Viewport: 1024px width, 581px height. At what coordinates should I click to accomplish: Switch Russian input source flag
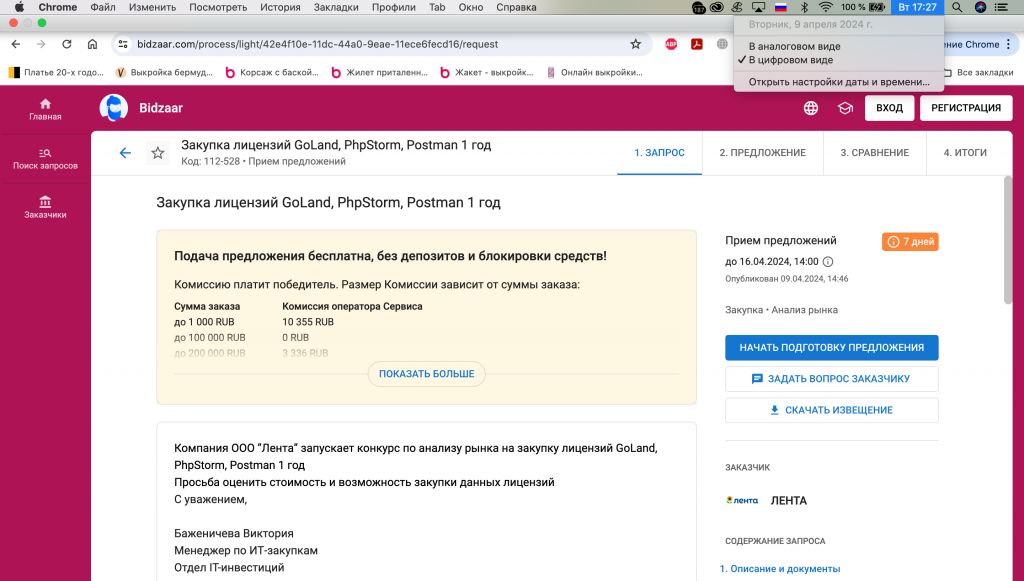click(x=780, y=7)
